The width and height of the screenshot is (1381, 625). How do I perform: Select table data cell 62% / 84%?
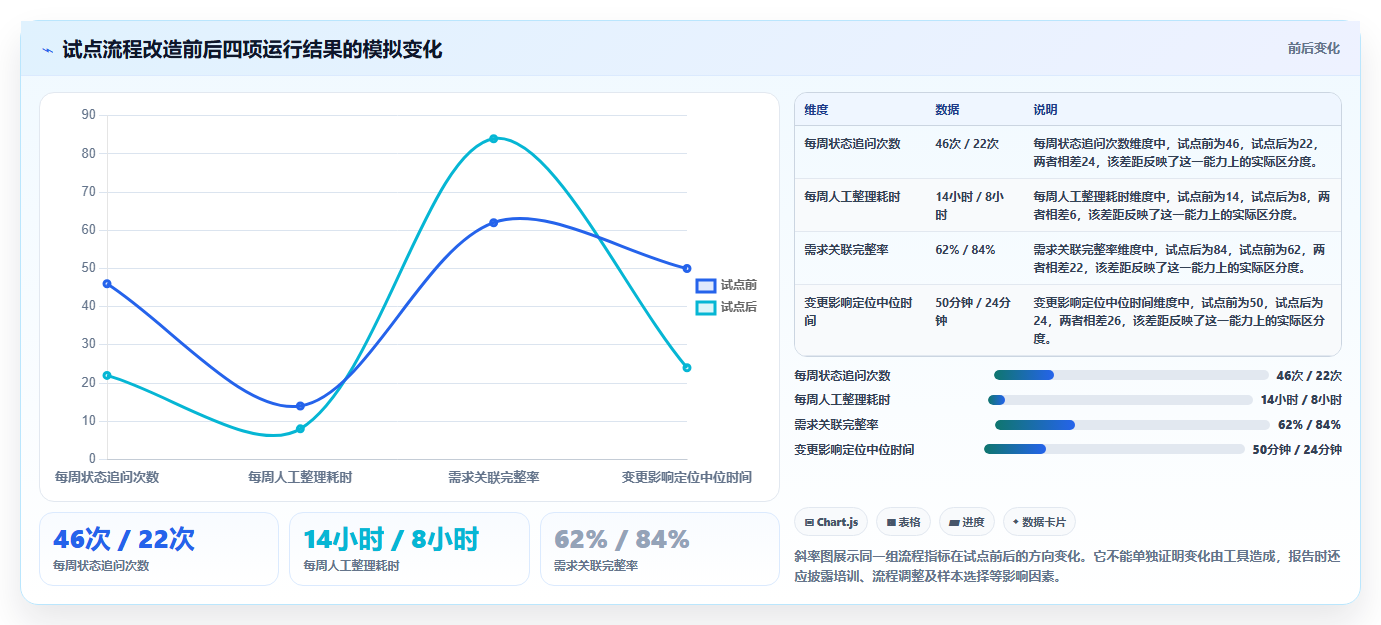(x=965, y=250)
